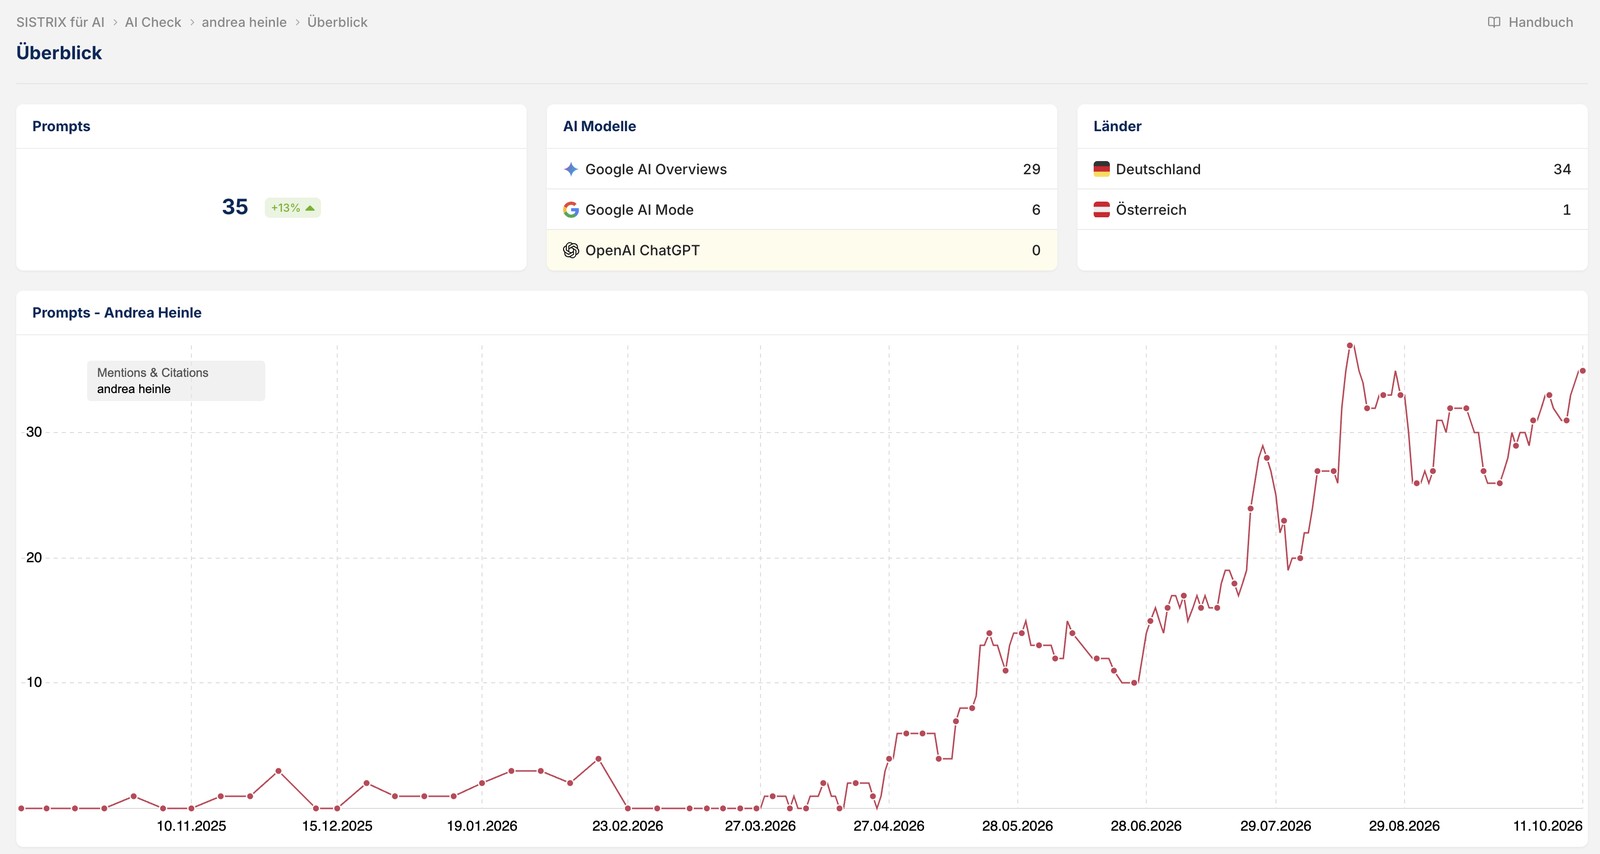Click the 29.07.2026 date marker on chart
Screen dimensions: 1600x854
[x=1275, y=826]
